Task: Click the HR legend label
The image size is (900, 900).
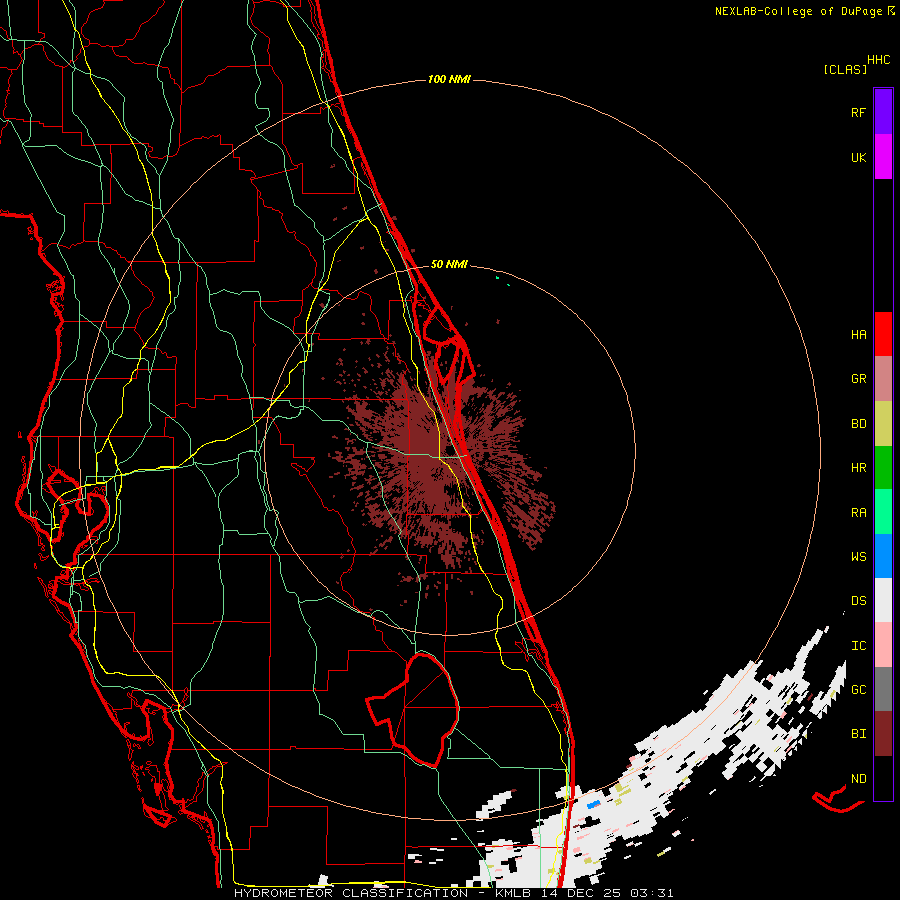Action: pos(858,468)
